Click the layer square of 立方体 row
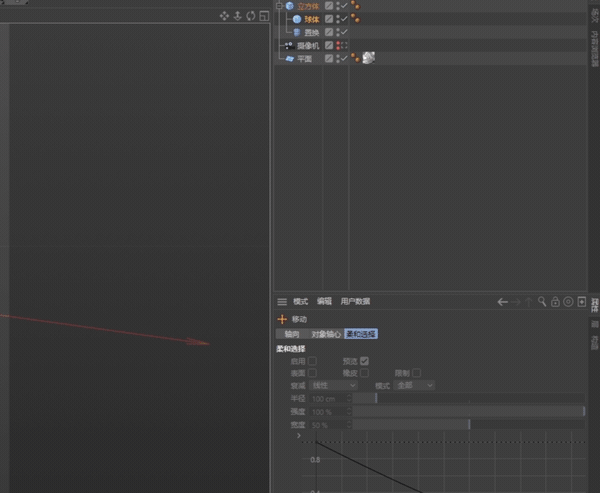 pyautogui.click(x=329, y=6)
